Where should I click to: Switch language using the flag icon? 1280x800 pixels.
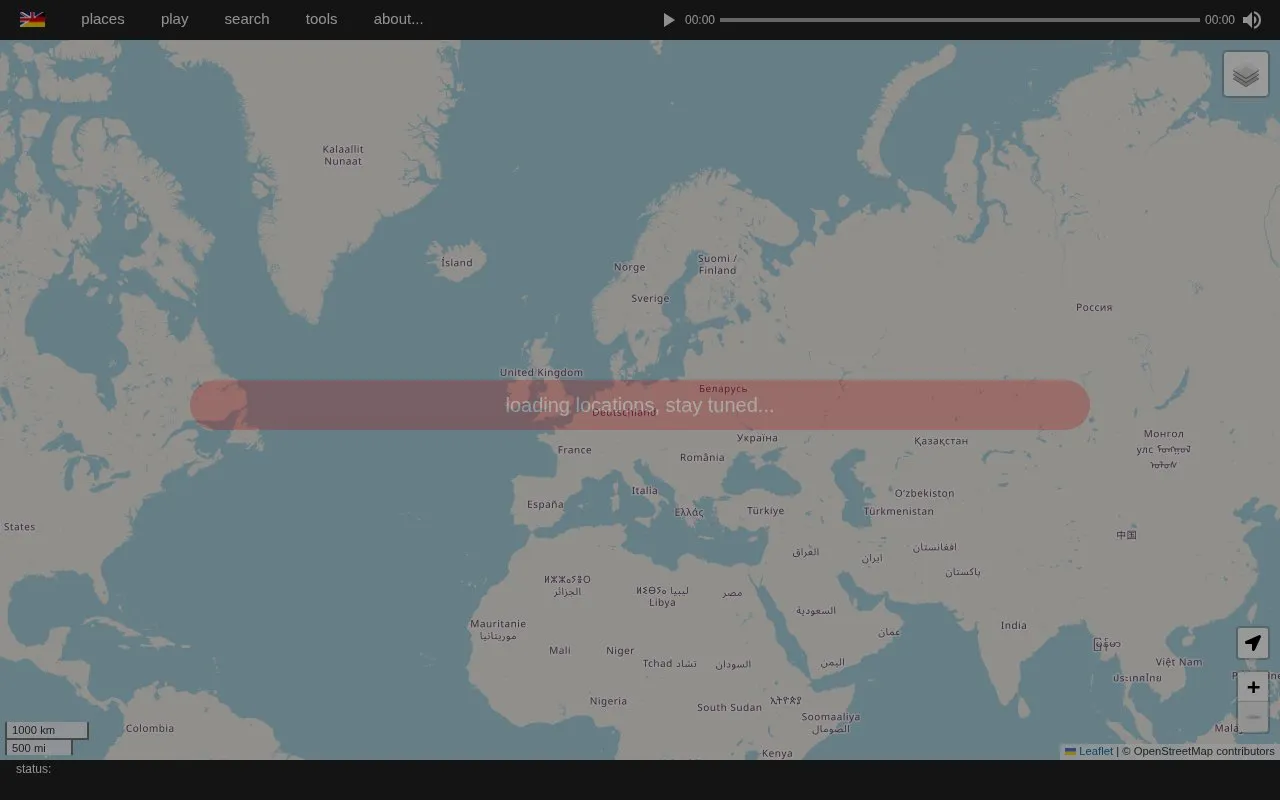click(x=32, y=19)
